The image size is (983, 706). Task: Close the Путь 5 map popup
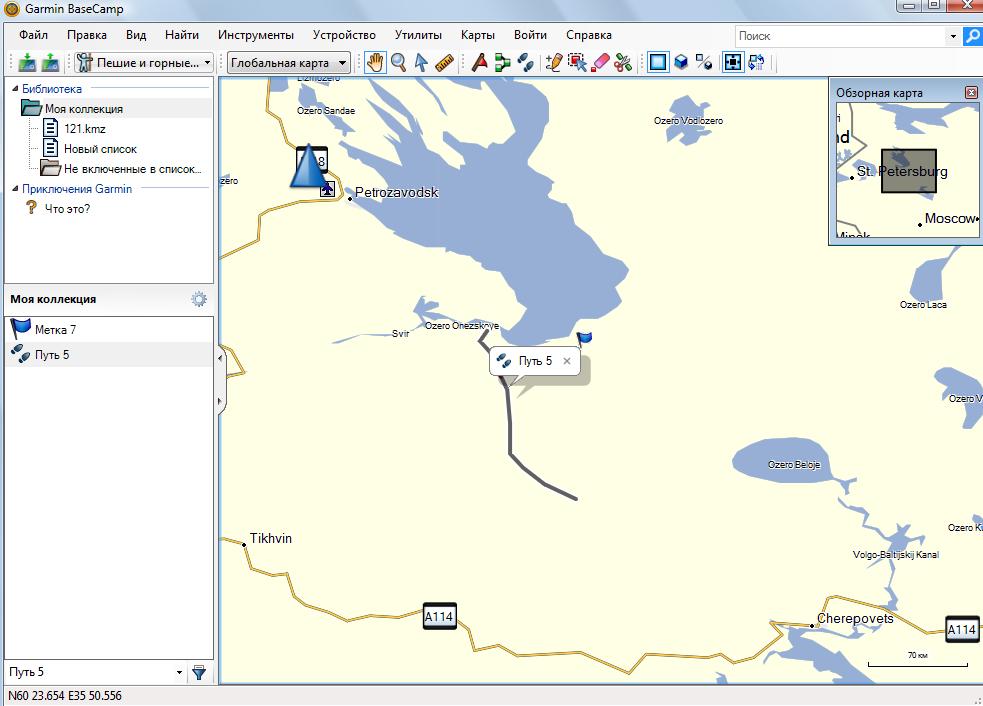click(x=567, y=361)
